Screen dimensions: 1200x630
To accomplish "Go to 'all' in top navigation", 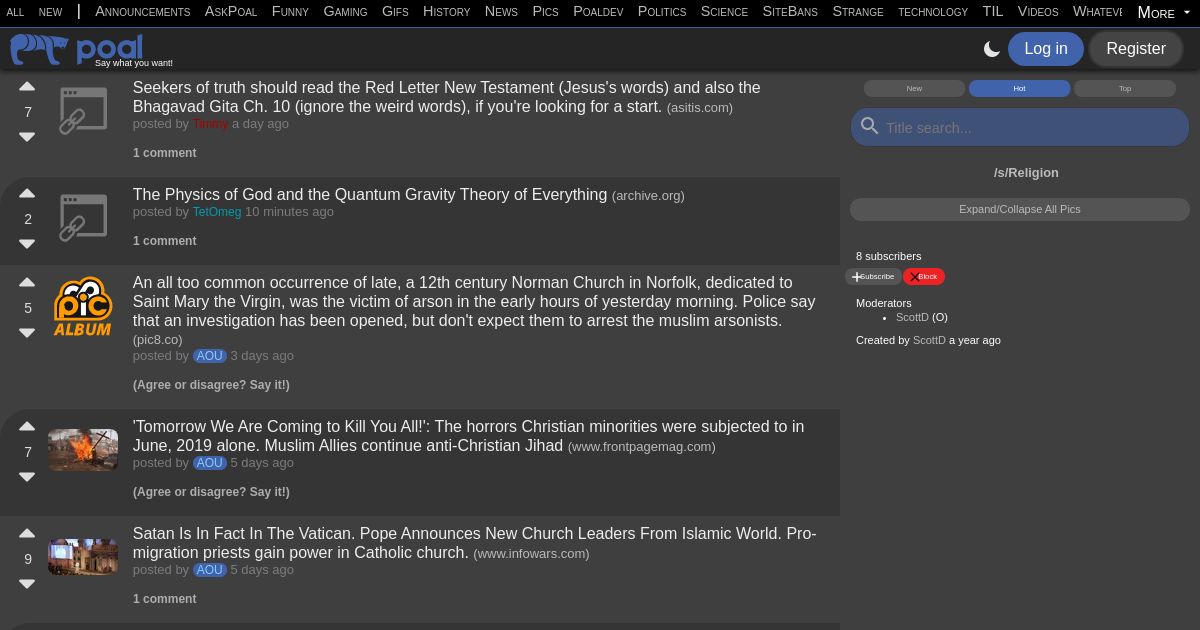I will [x=15, y=12].
